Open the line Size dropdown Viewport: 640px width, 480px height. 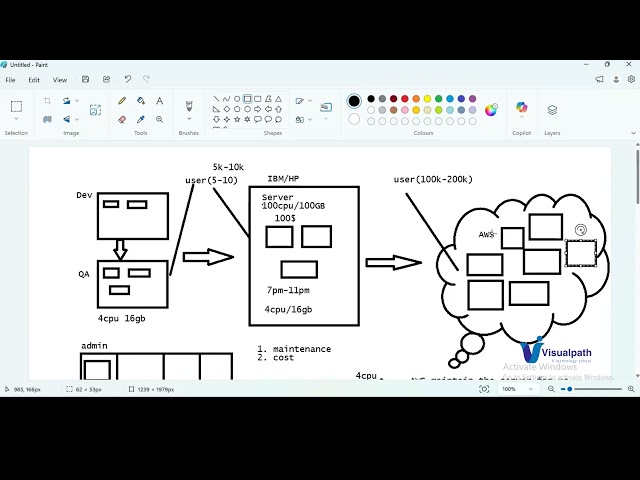point(326,119)
